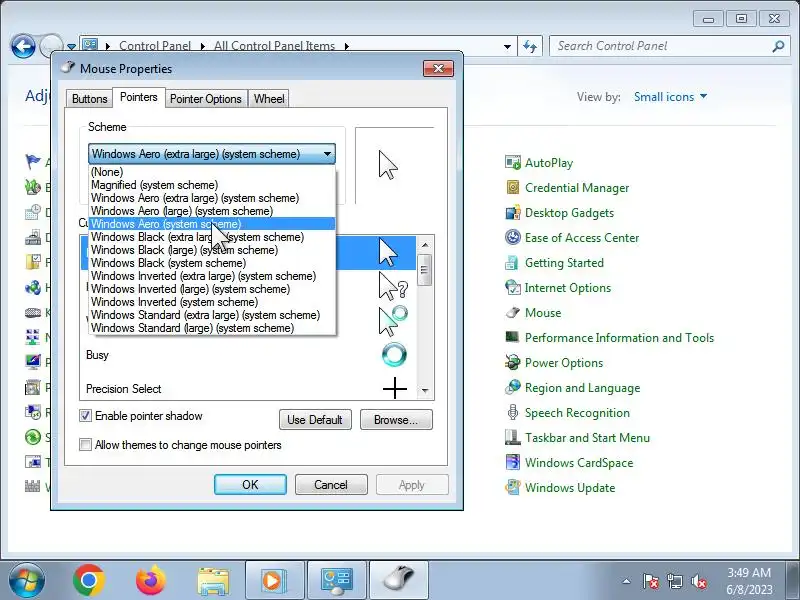Choose Windows Black (large) scheme
Viewport: 800px width, 600px height.
click(212, 250)
